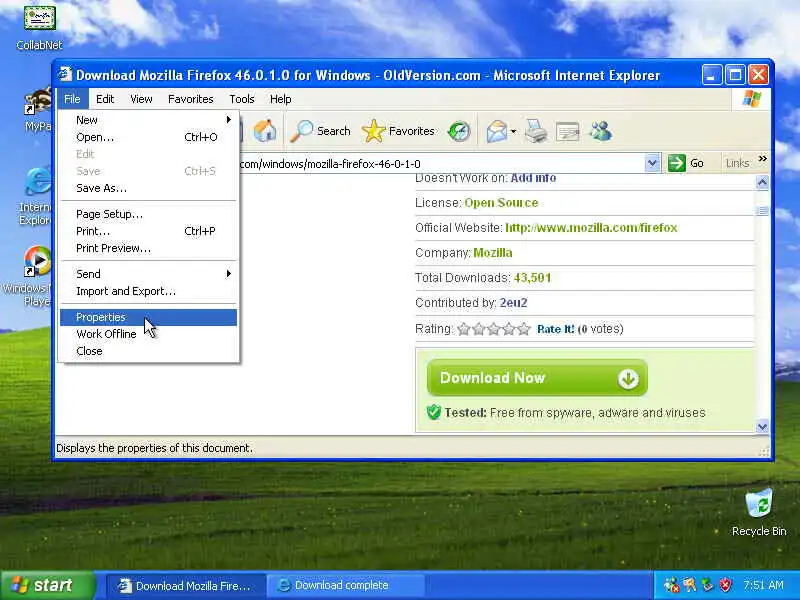The image size is (800, 600).
Task: Select Print... menu entry
Action: (x=148, y=231)
